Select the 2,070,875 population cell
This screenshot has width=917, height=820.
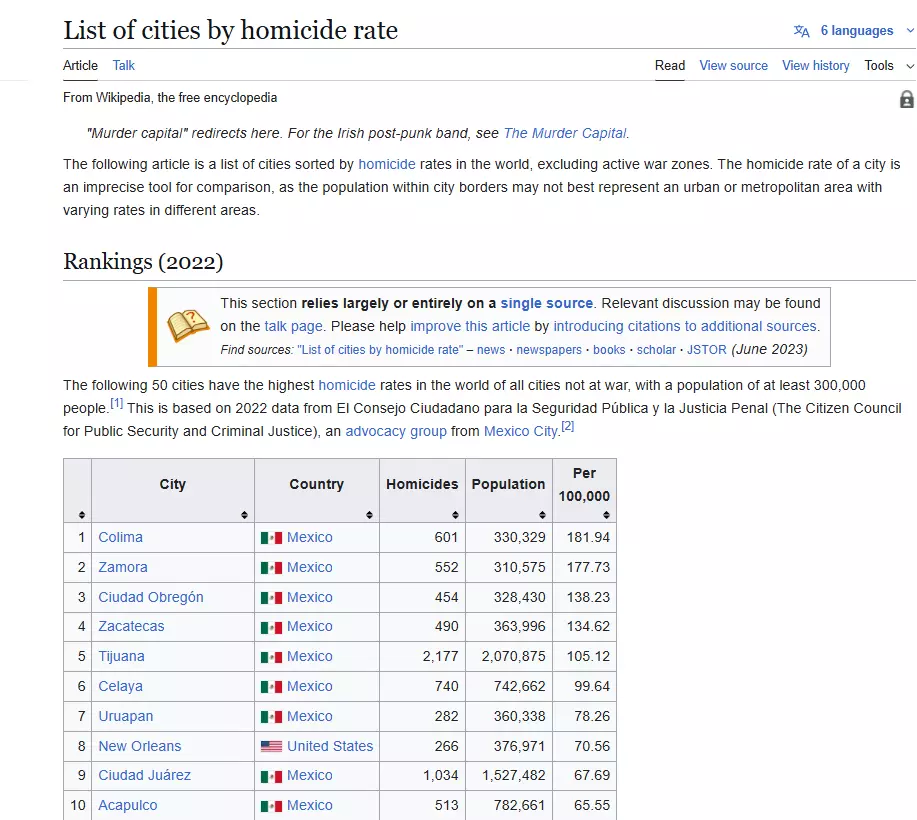coord(509,656)
